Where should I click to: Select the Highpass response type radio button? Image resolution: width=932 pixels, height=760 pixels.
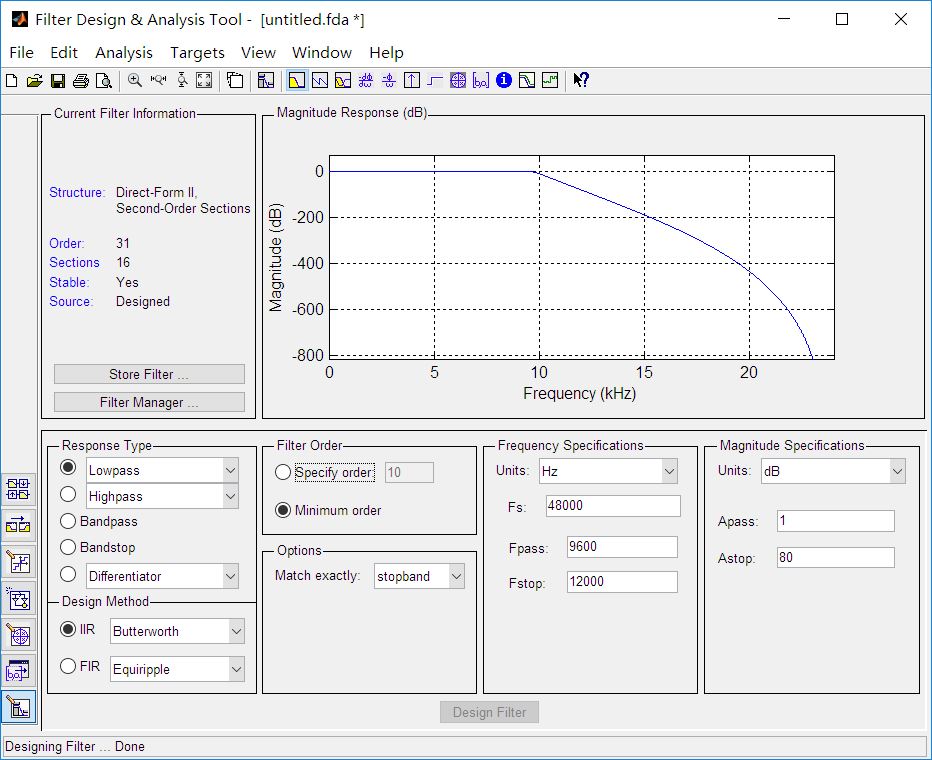point(68,494)
